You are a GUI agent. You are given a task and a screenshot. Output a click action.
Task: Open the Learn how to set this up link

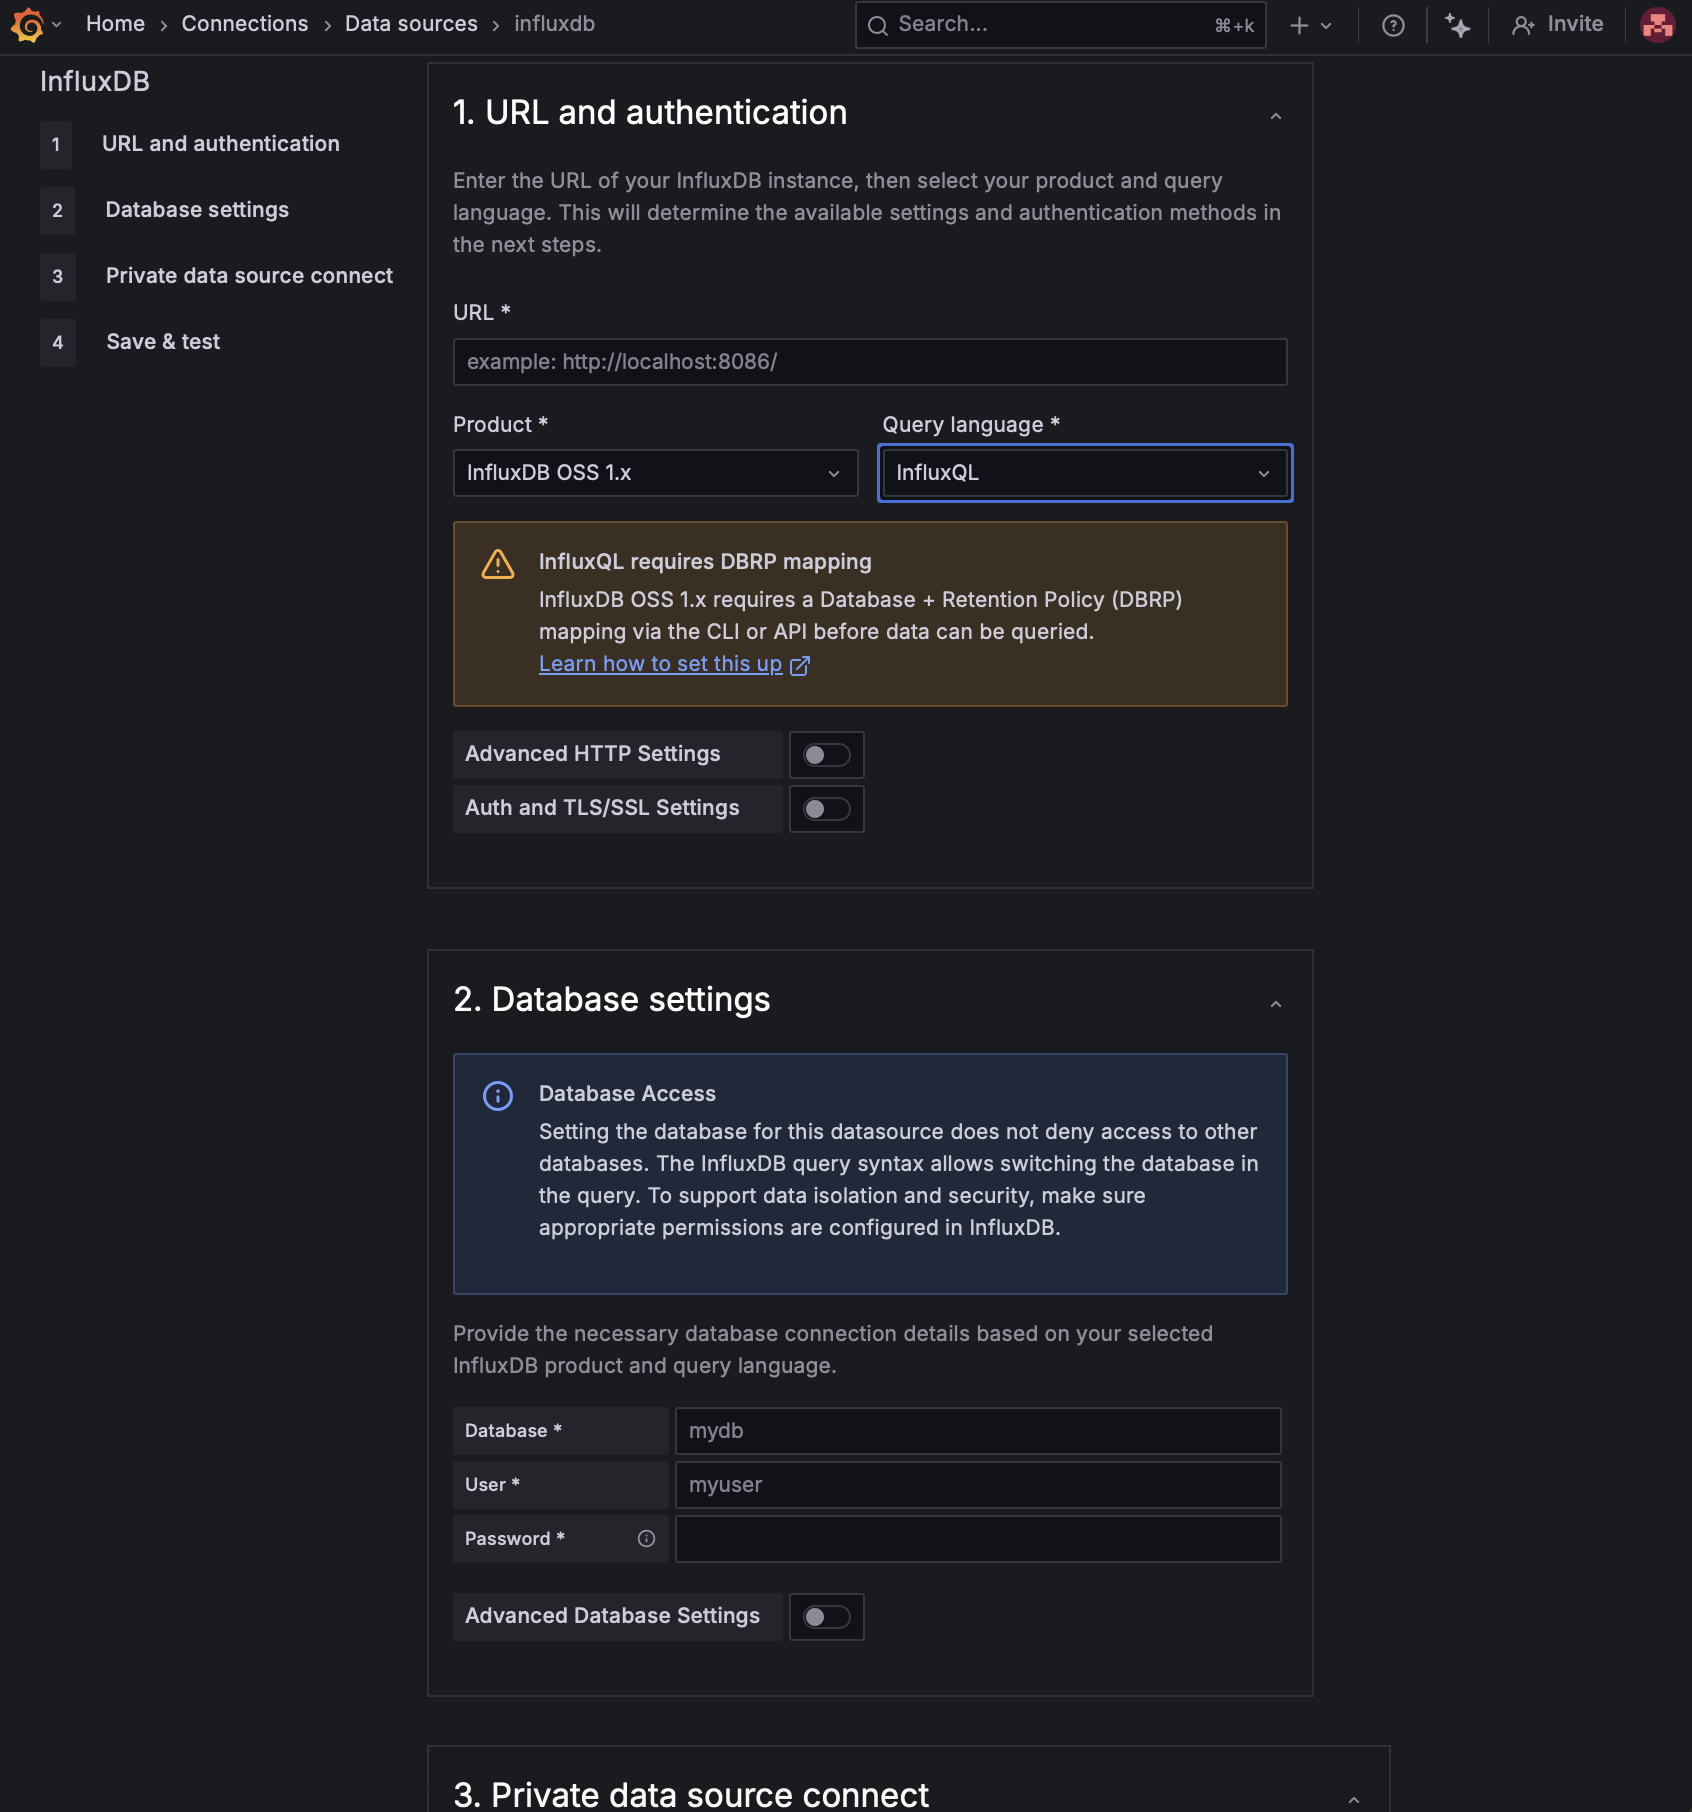(x=660, y=663)
